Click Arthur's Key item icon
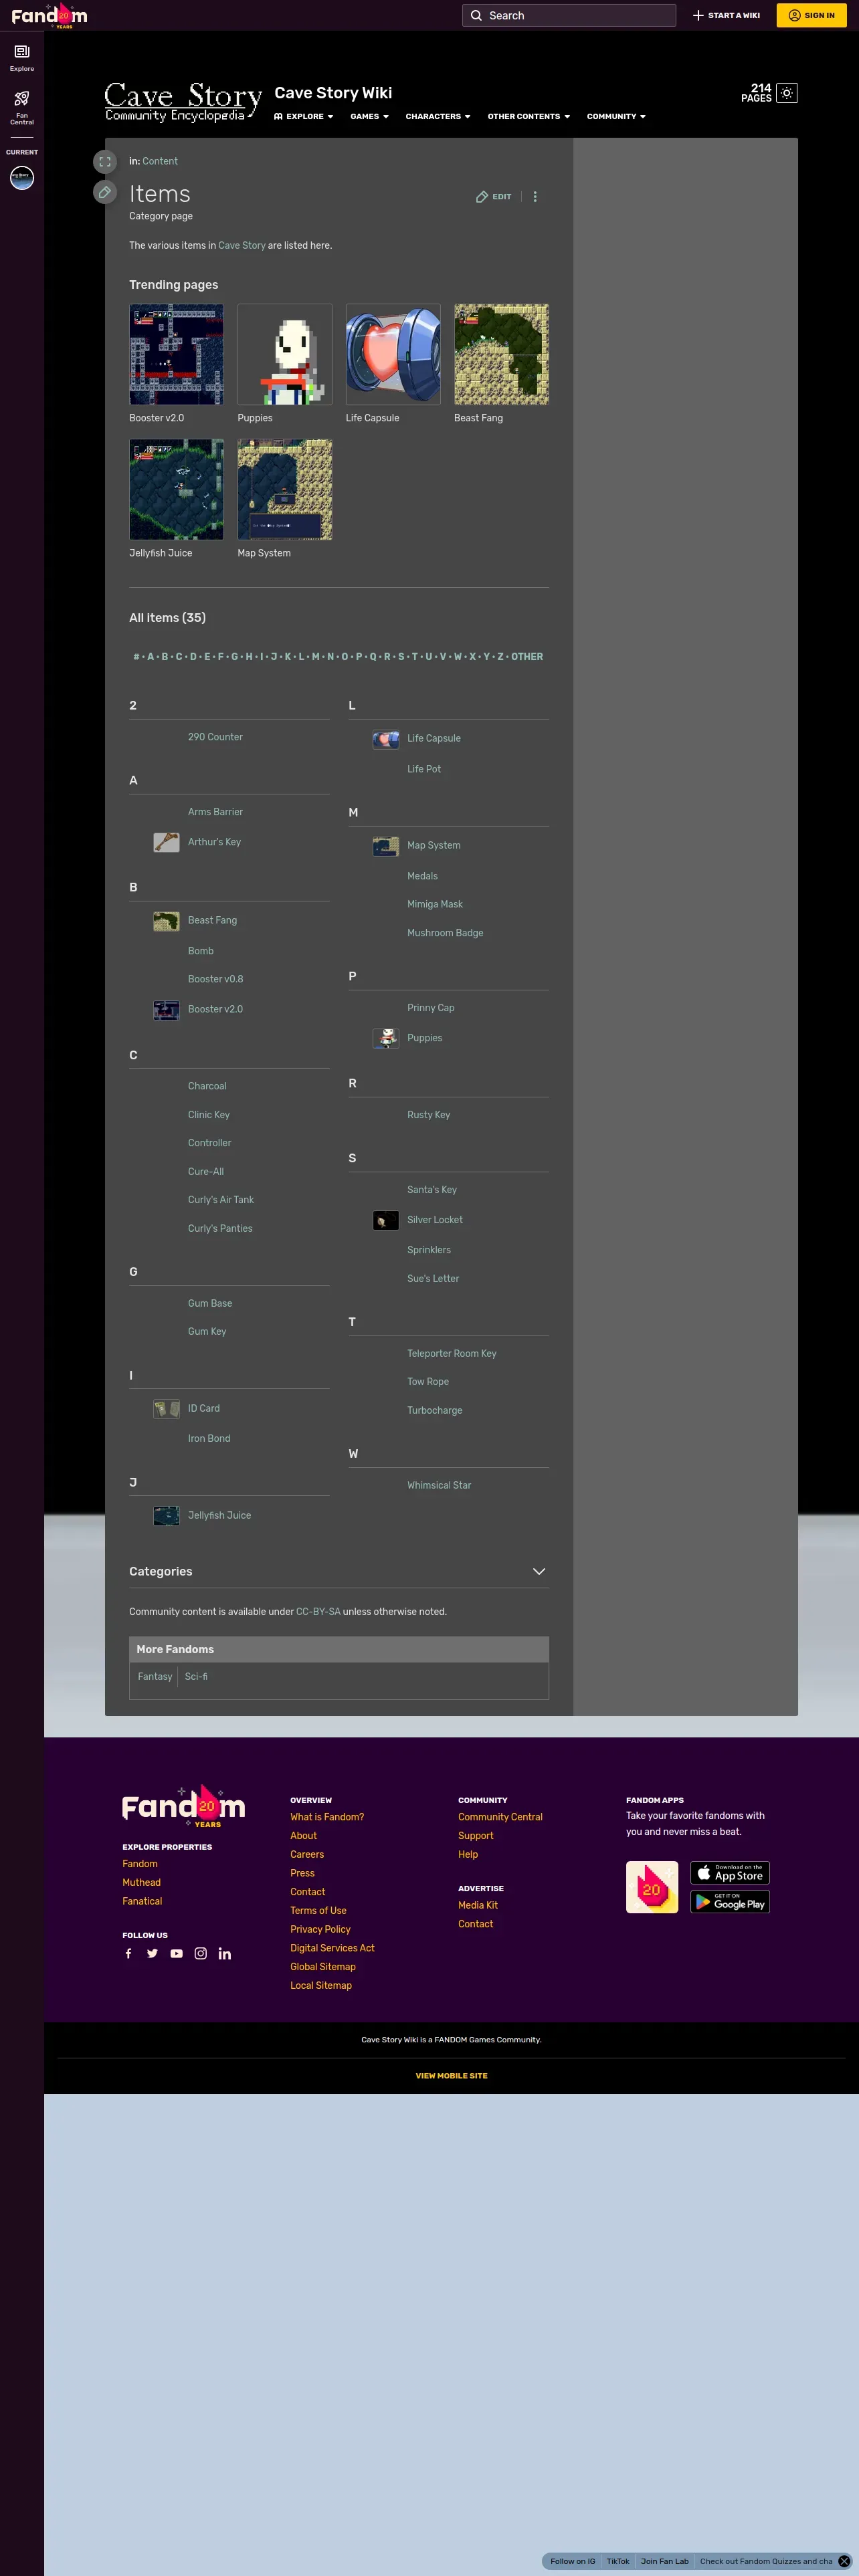 point(166,842)
